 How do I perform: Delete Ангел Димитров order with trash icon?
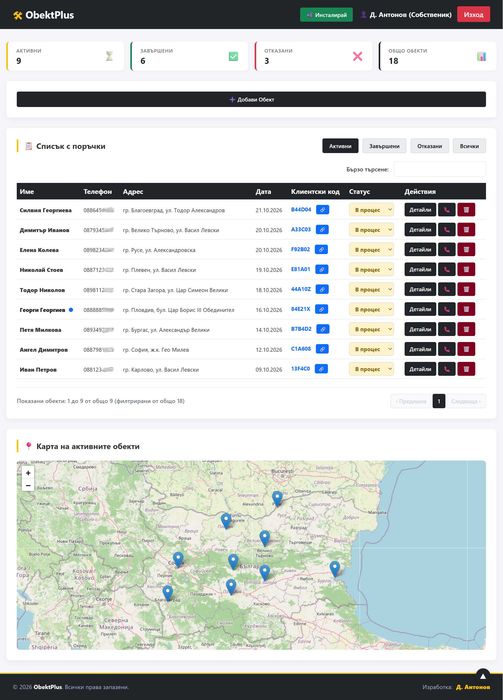click(x=466, y=349)
